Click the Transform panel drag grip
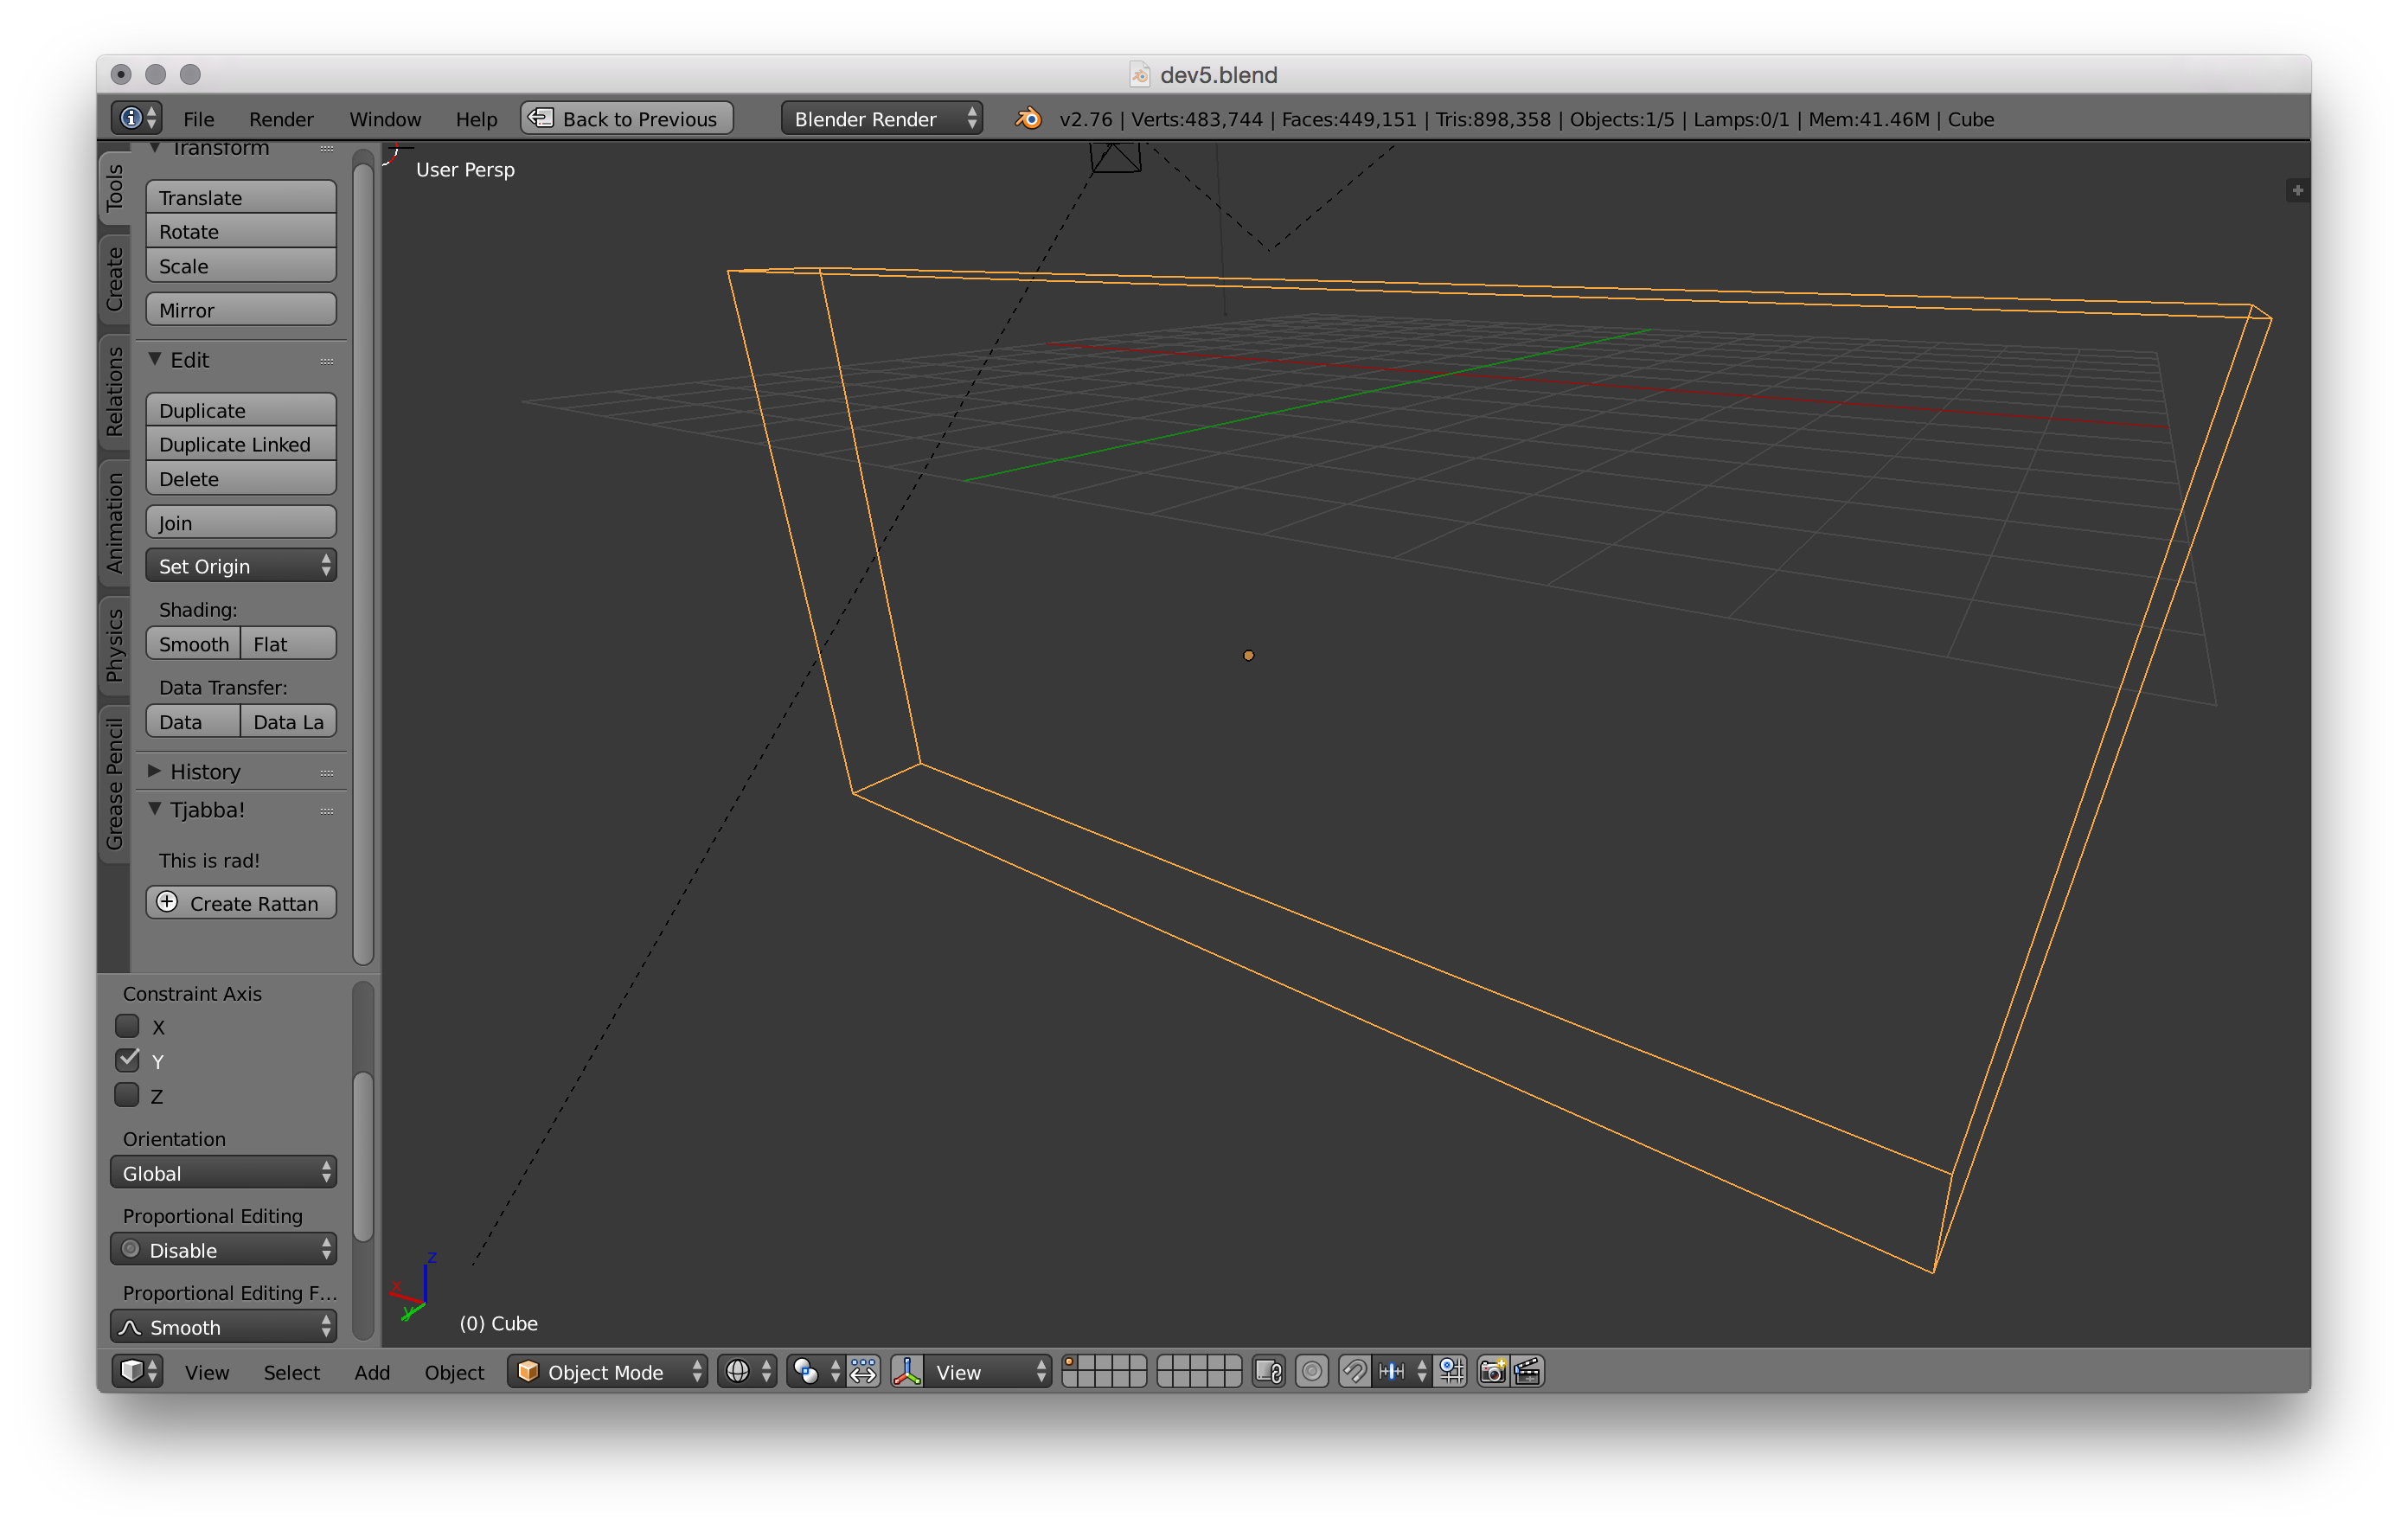Screen dimensions: 2408x1531 tap(327, 148)
